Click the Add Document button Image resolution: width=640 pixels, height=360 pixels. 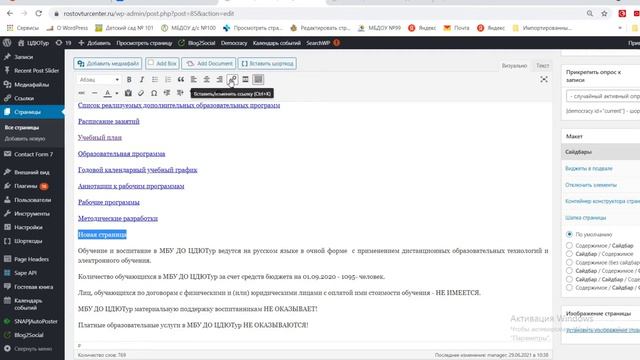click(x=209, y=64)
